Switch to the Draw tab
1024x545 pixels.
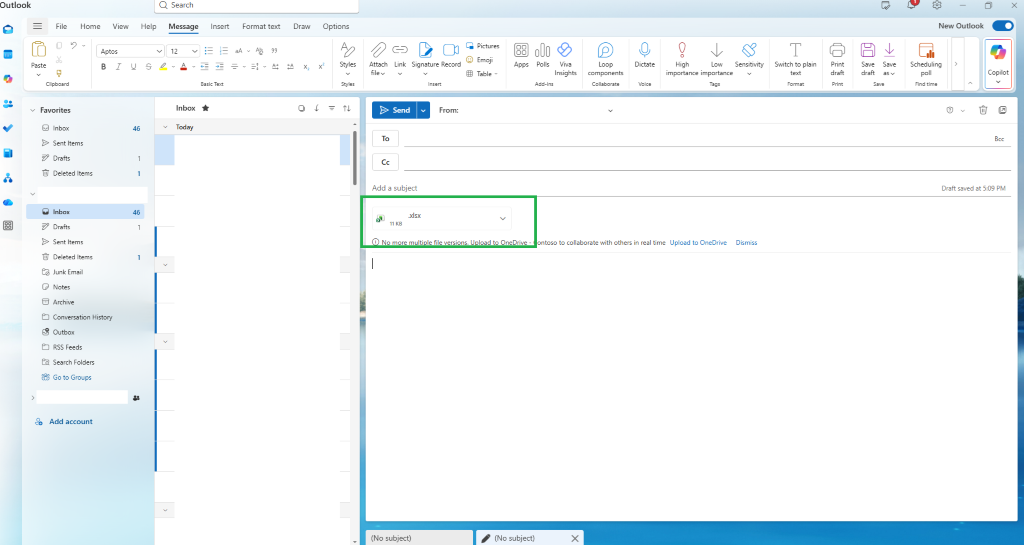(x=302, y=26)
